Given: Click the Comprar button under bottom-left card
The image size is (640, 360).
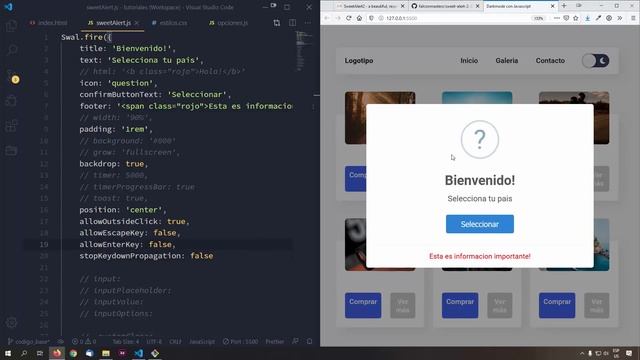Looking at the screenshot, I should (363, 305).
